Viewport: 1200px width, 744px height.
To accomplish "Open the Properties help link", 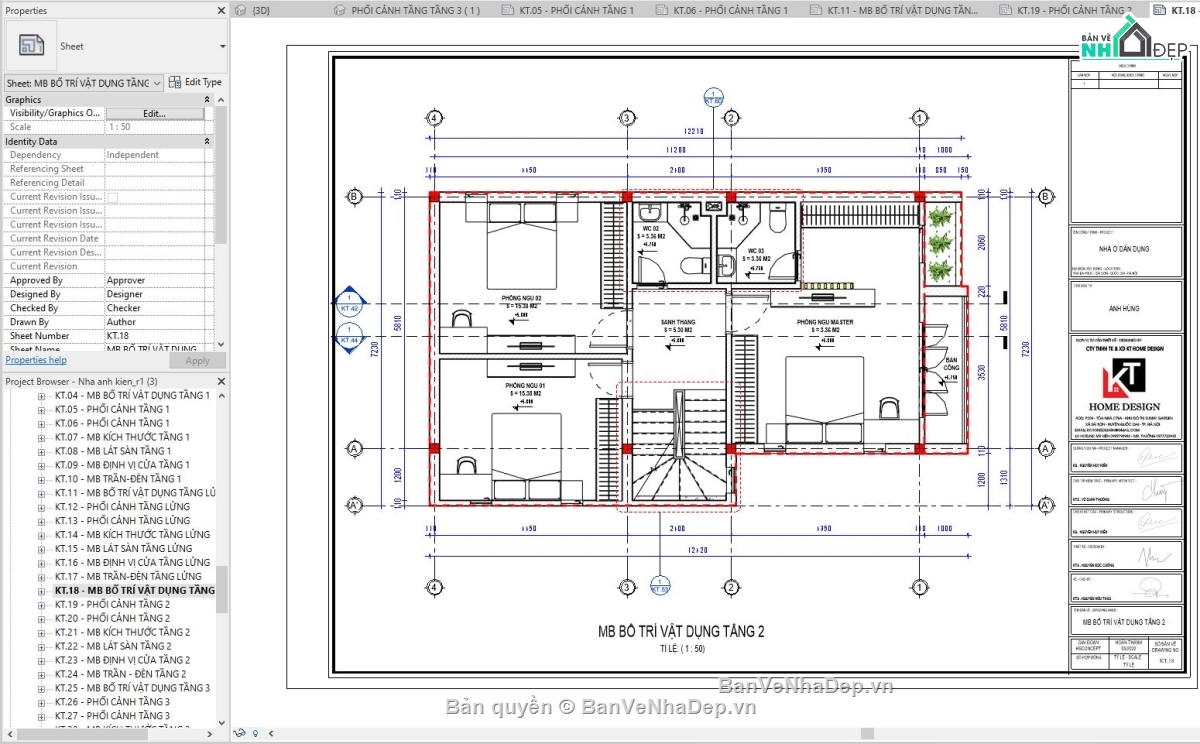I will tap(36, 360).
